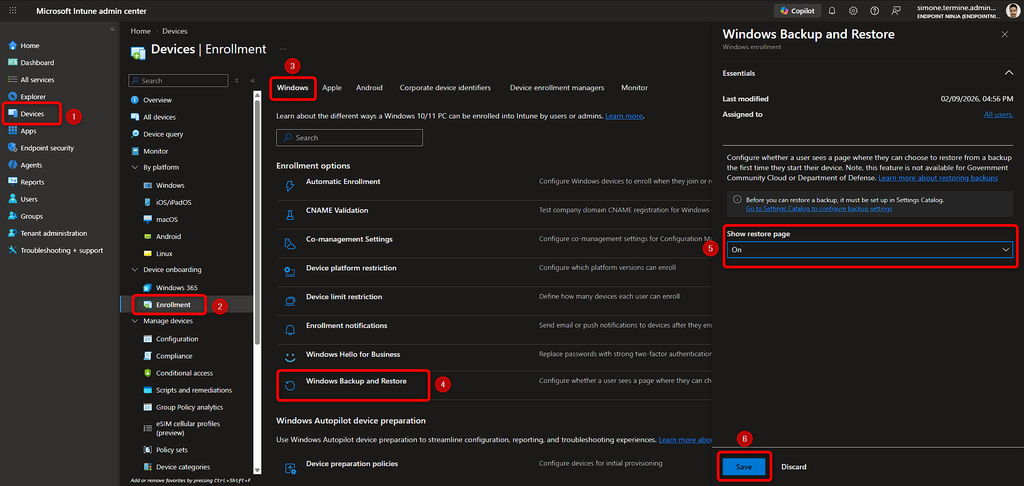Save the Windows Backup and Restore settings
The width and height of the screenshot is (1024, 486).
[x=744, y=467]
